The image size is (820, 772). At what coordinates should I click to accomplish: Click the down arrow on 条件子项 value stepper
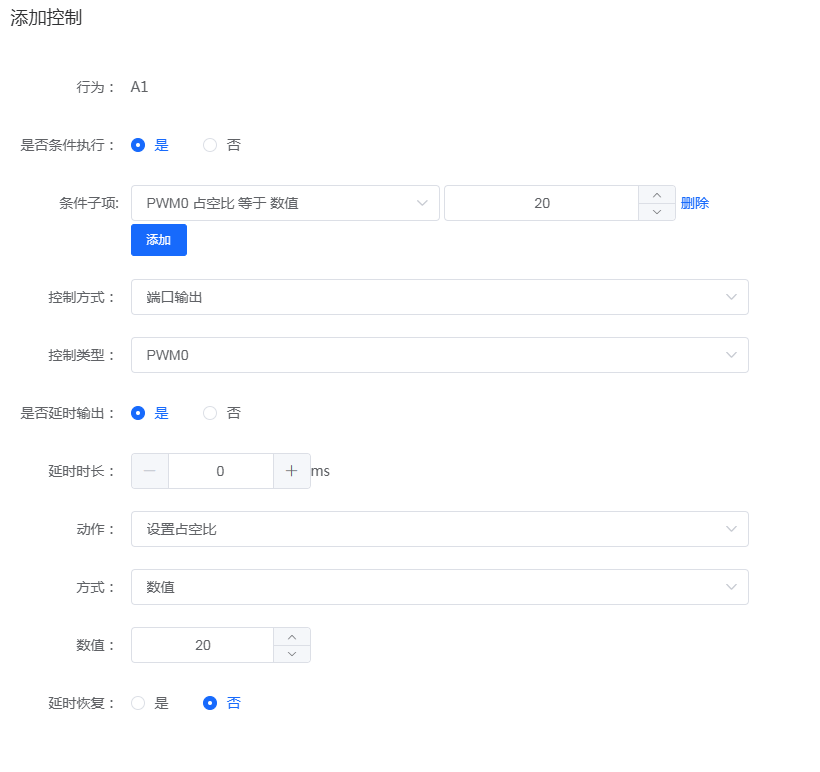coord(658,210)
